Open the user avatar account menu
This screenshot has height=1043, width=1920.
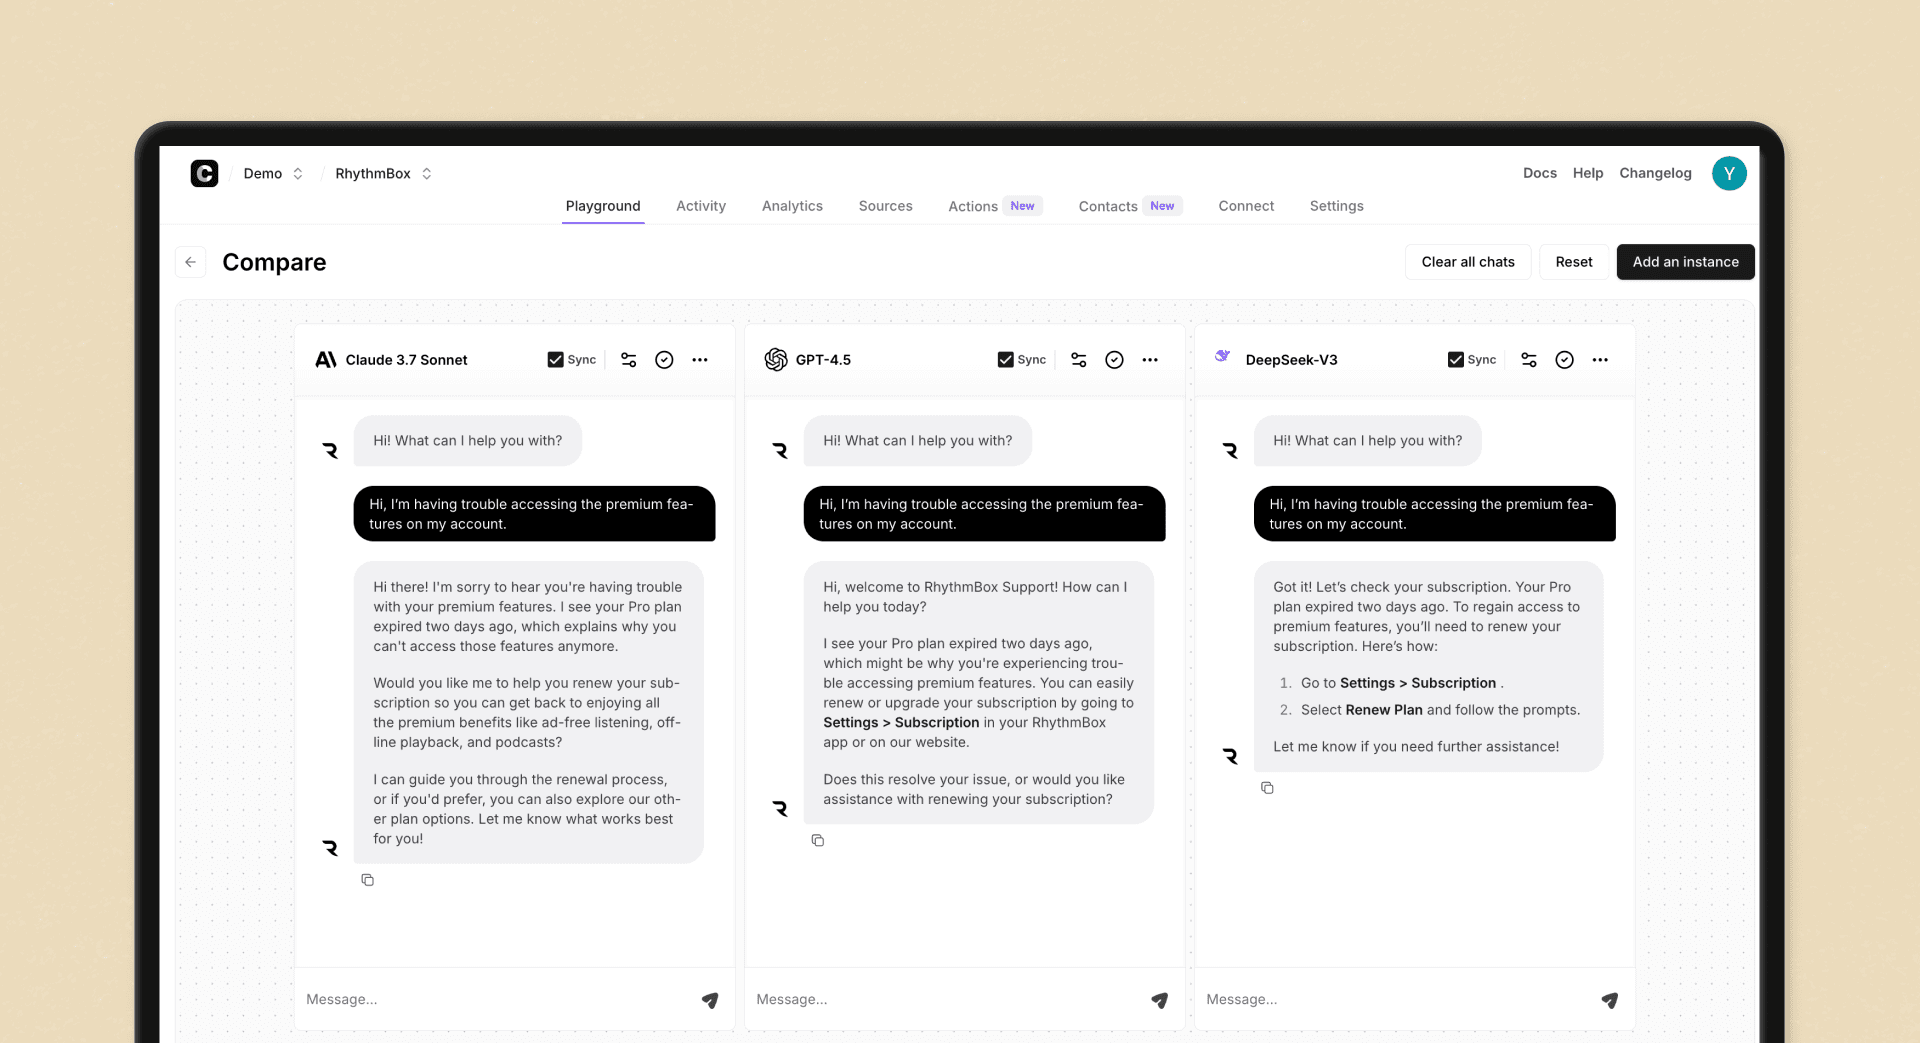[x=1728, y=174]
